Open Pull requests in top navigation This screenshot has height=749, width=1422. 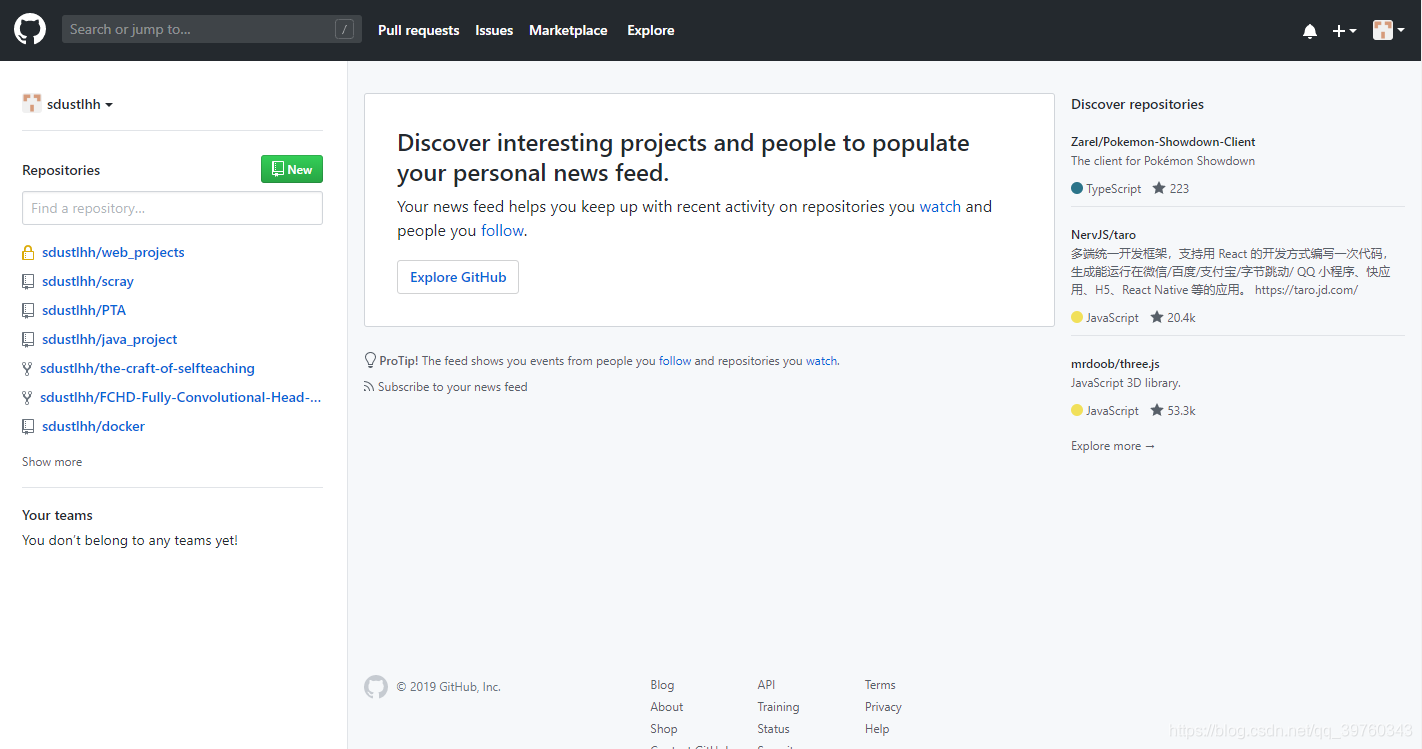click(418, 30)
